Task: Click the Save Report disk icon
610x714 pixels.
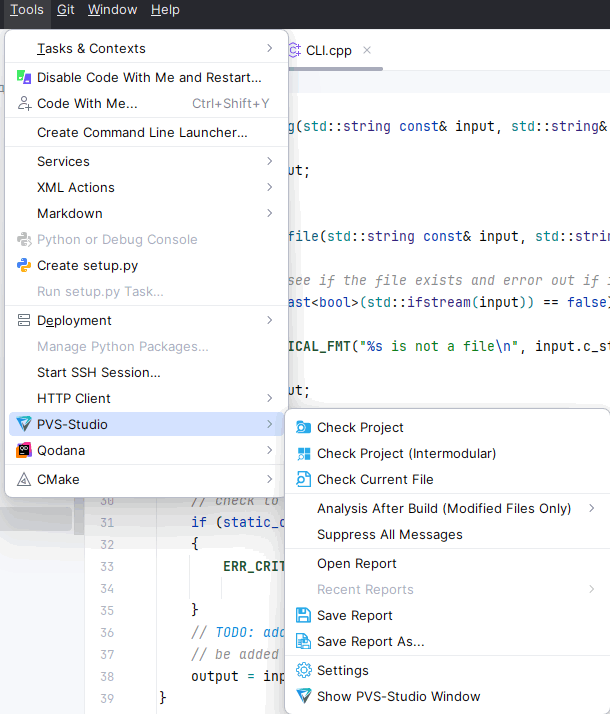Action: (303, 615)
